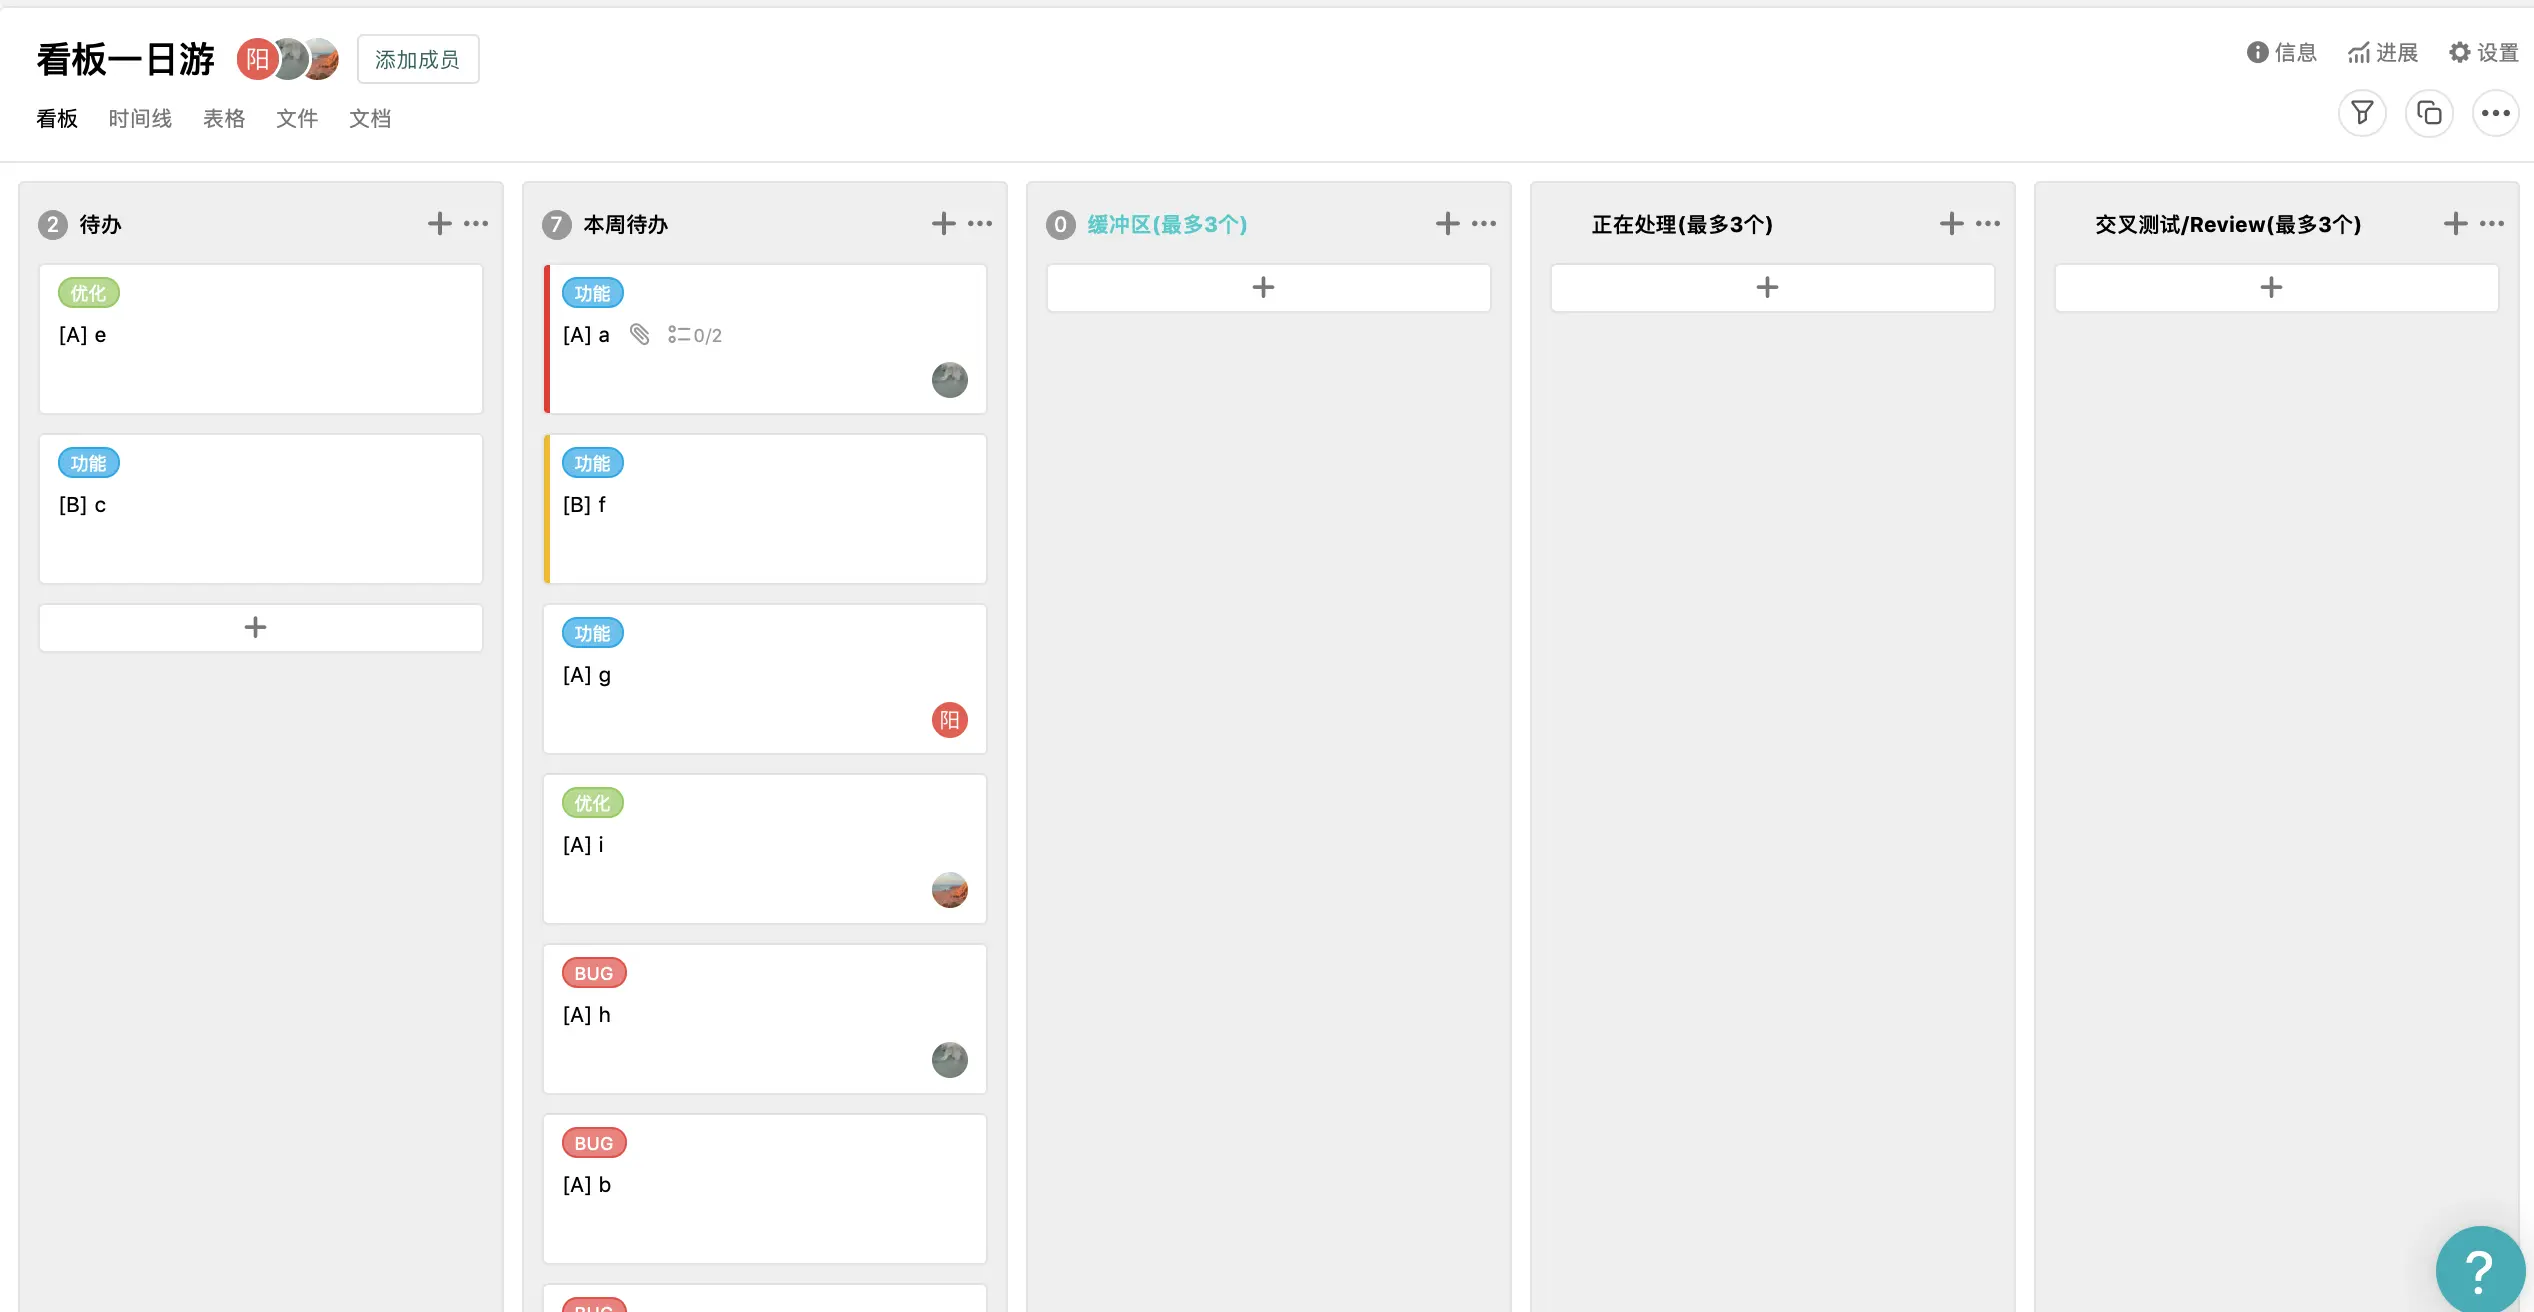
Task: Click the 添加成员 button
Action: pos(418,60)
